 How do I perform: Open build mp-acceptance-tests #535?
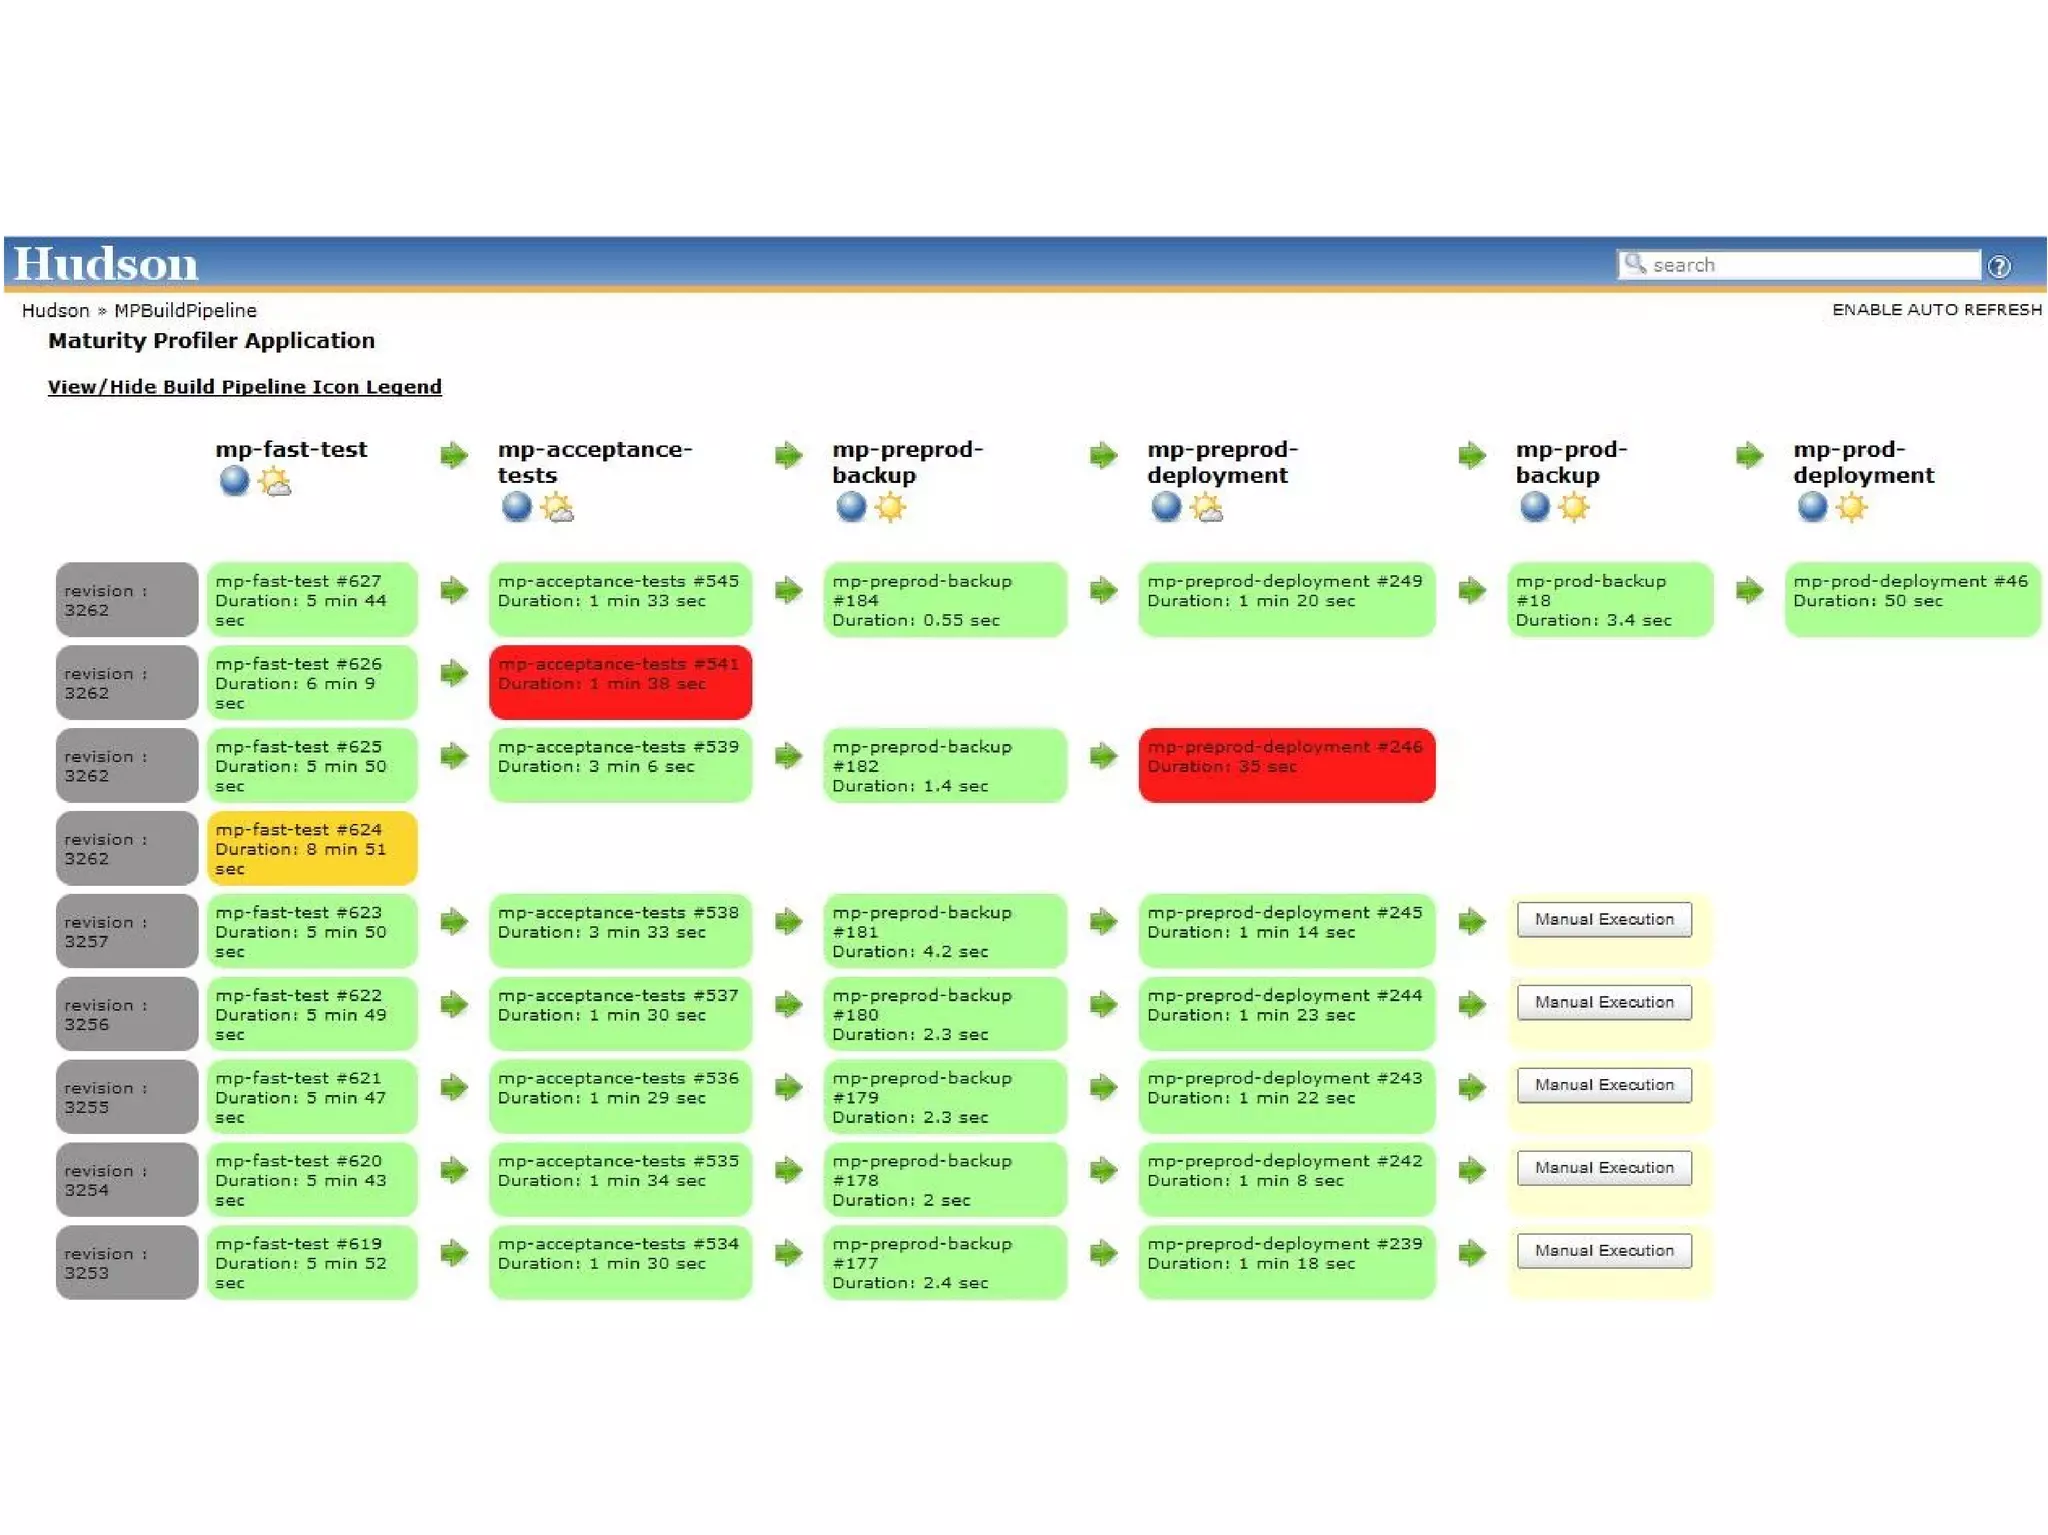pyautogui.click(x=620, y=1180)
